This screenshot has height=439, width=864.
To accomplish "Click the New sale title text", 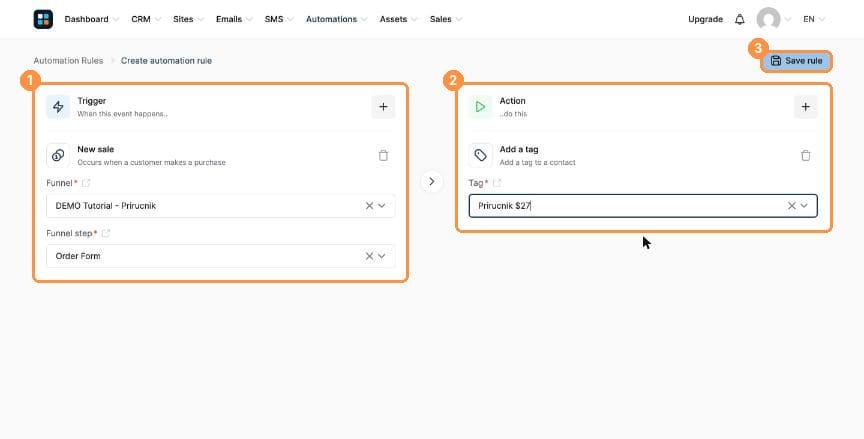I will (x=95, y=149).
